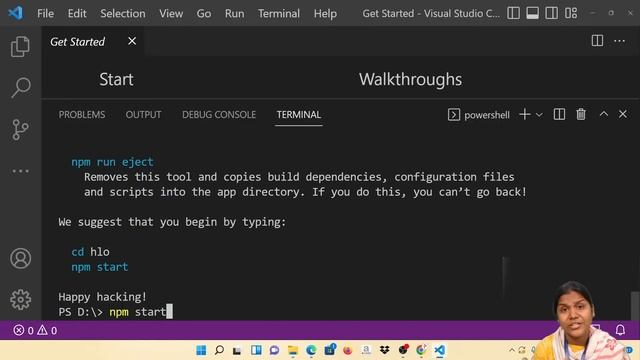Click 'npm run eject' text in terminal
The width and height of the screenshot is (640, 360).
pos(112,162)
